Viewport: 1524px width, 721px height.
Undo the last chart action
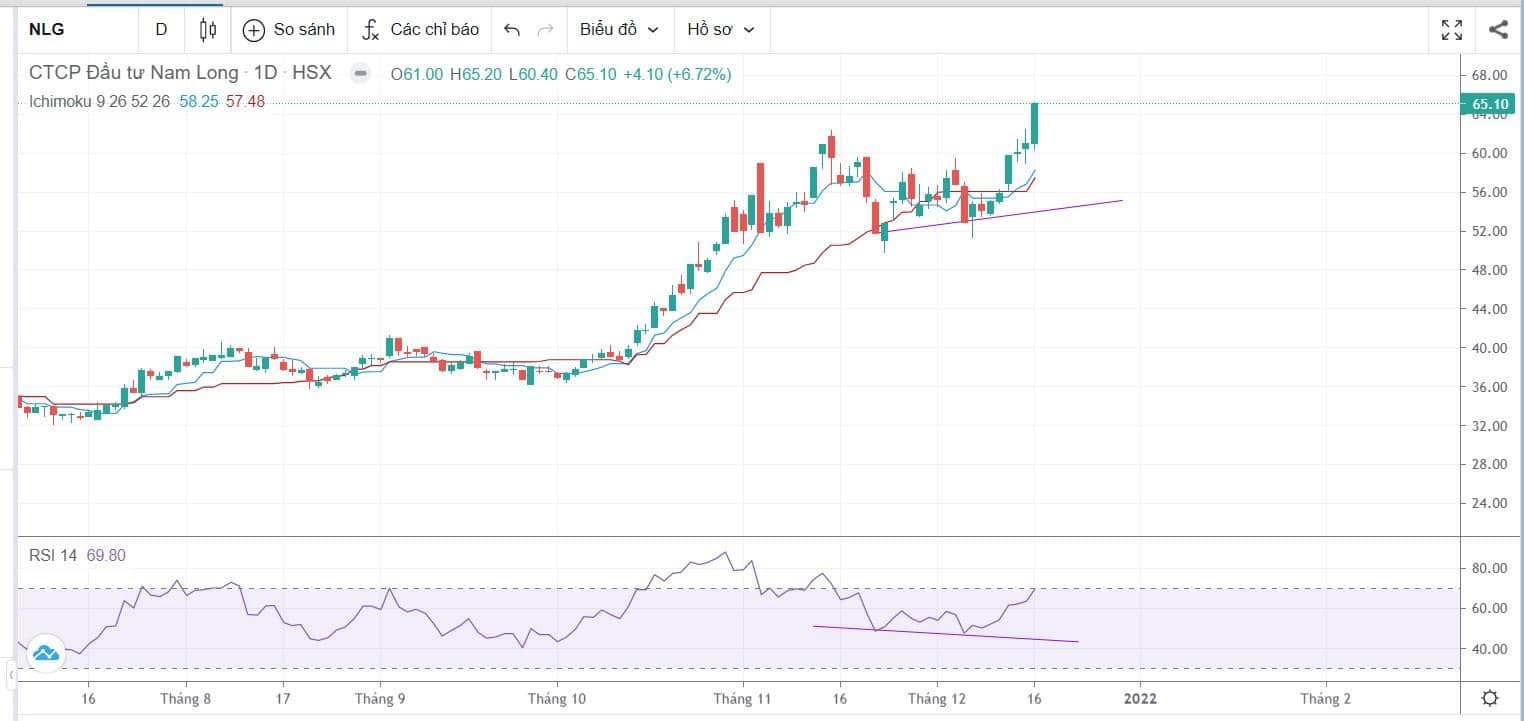click(x=512, y=29)
